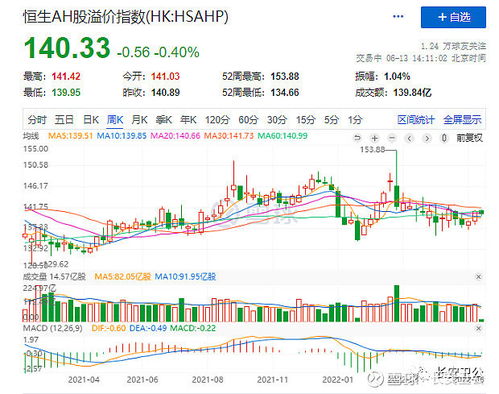This screenshot has width=499, height=394.
Task: Close the 成交量 volume panel
Action: pos(478,277)
